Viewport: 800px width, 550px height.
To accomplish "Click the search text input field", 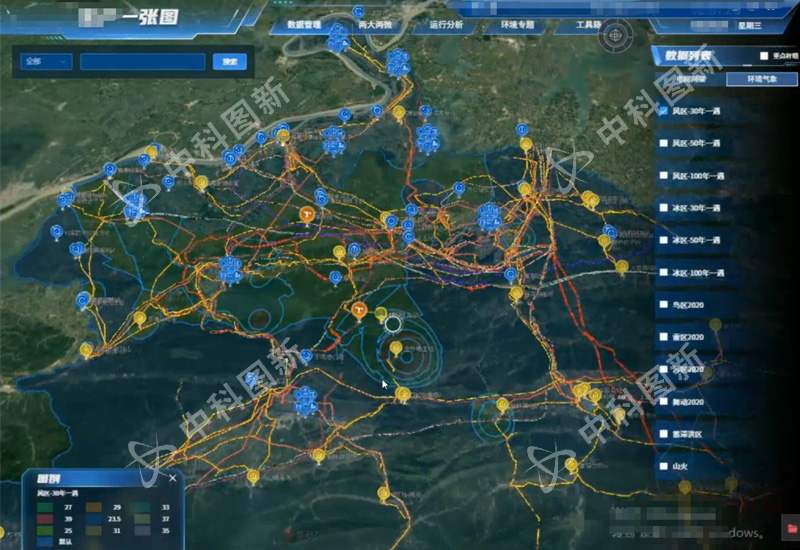I will 142,62.
